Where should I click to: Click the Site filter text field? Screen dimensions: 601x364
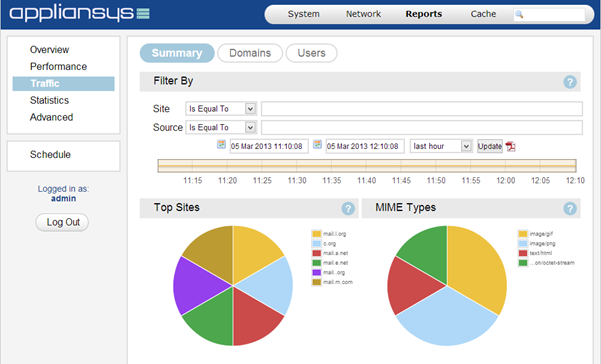click(422, 109)
